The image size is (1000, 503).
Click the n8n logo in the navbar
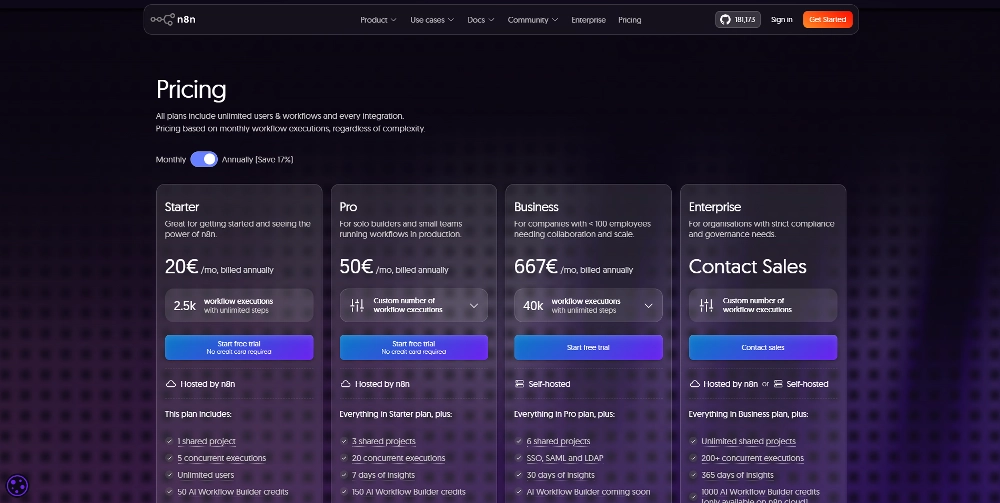[173, 19]
